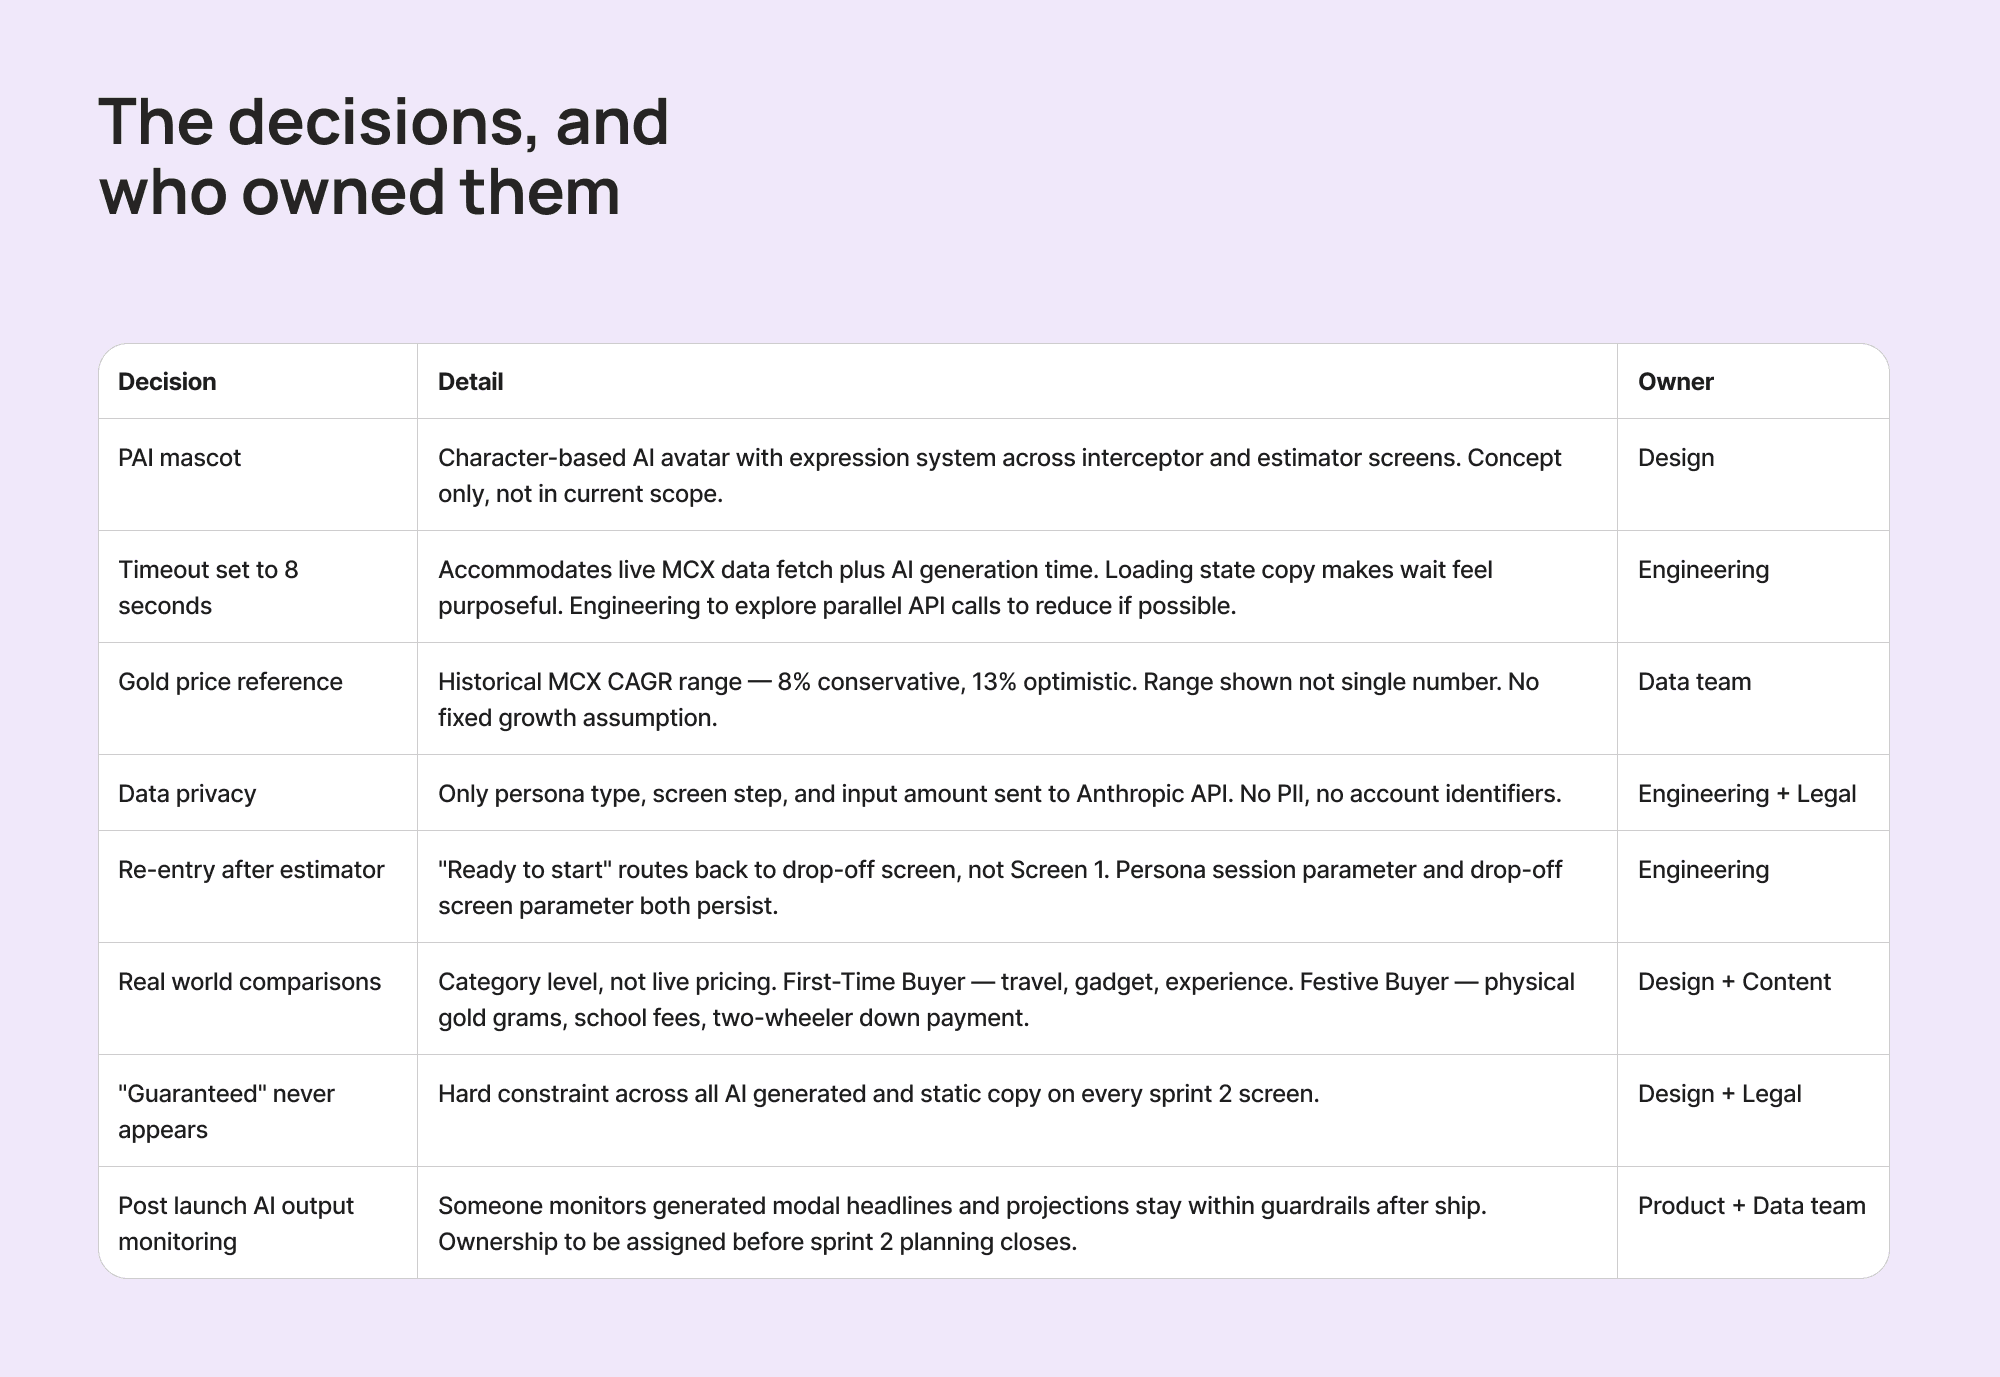Image resolution: width=2000 pixels, height=1377 pixels.
Task: Click the slide title 'The decisions, and who owned them'
Action: click(384, 156)
